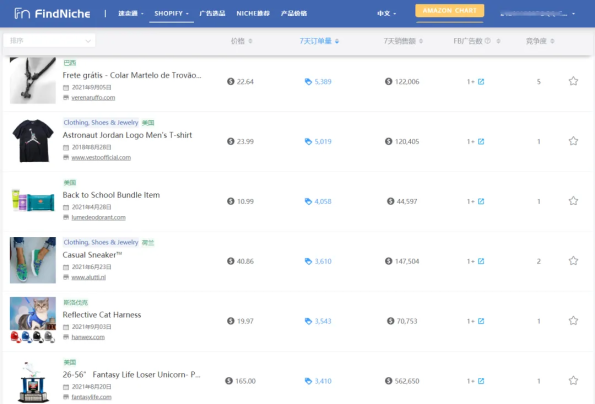Expand the SHOPIFY menu dropdown
This screenshot has width=595, height=404.
tap(171, 14)
